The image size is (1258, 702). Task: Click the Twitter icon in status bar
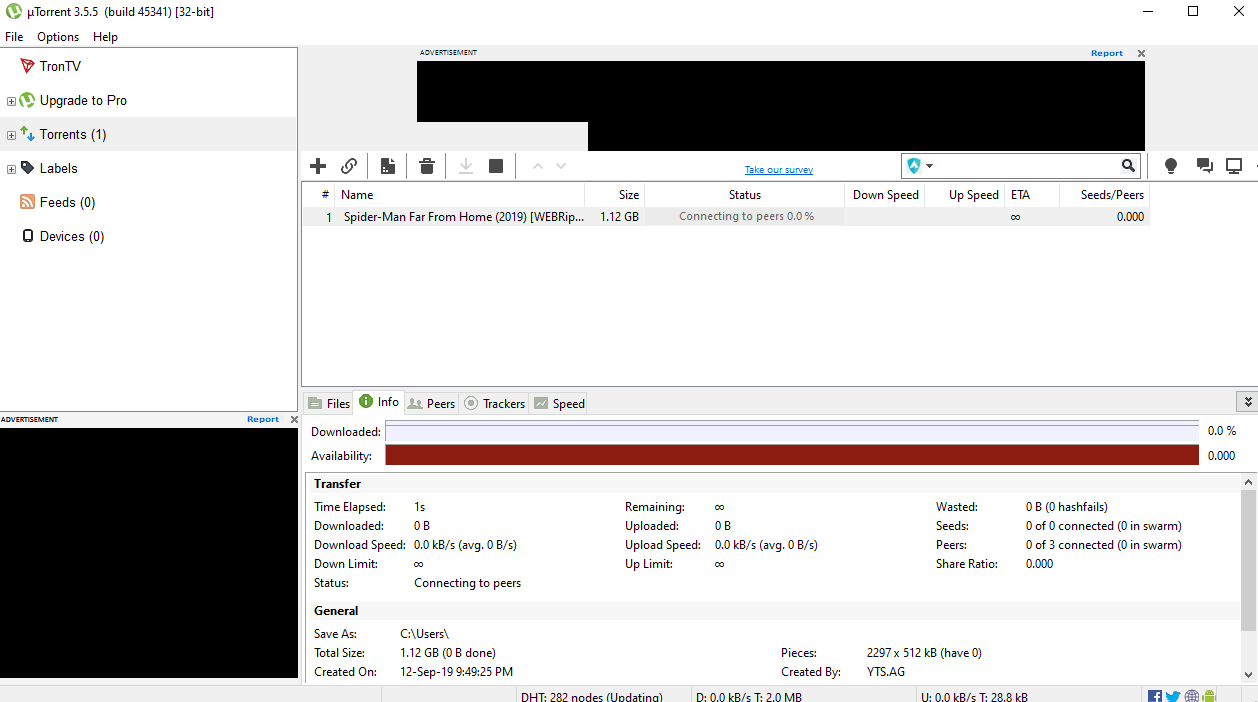(x=1173, y=696)
